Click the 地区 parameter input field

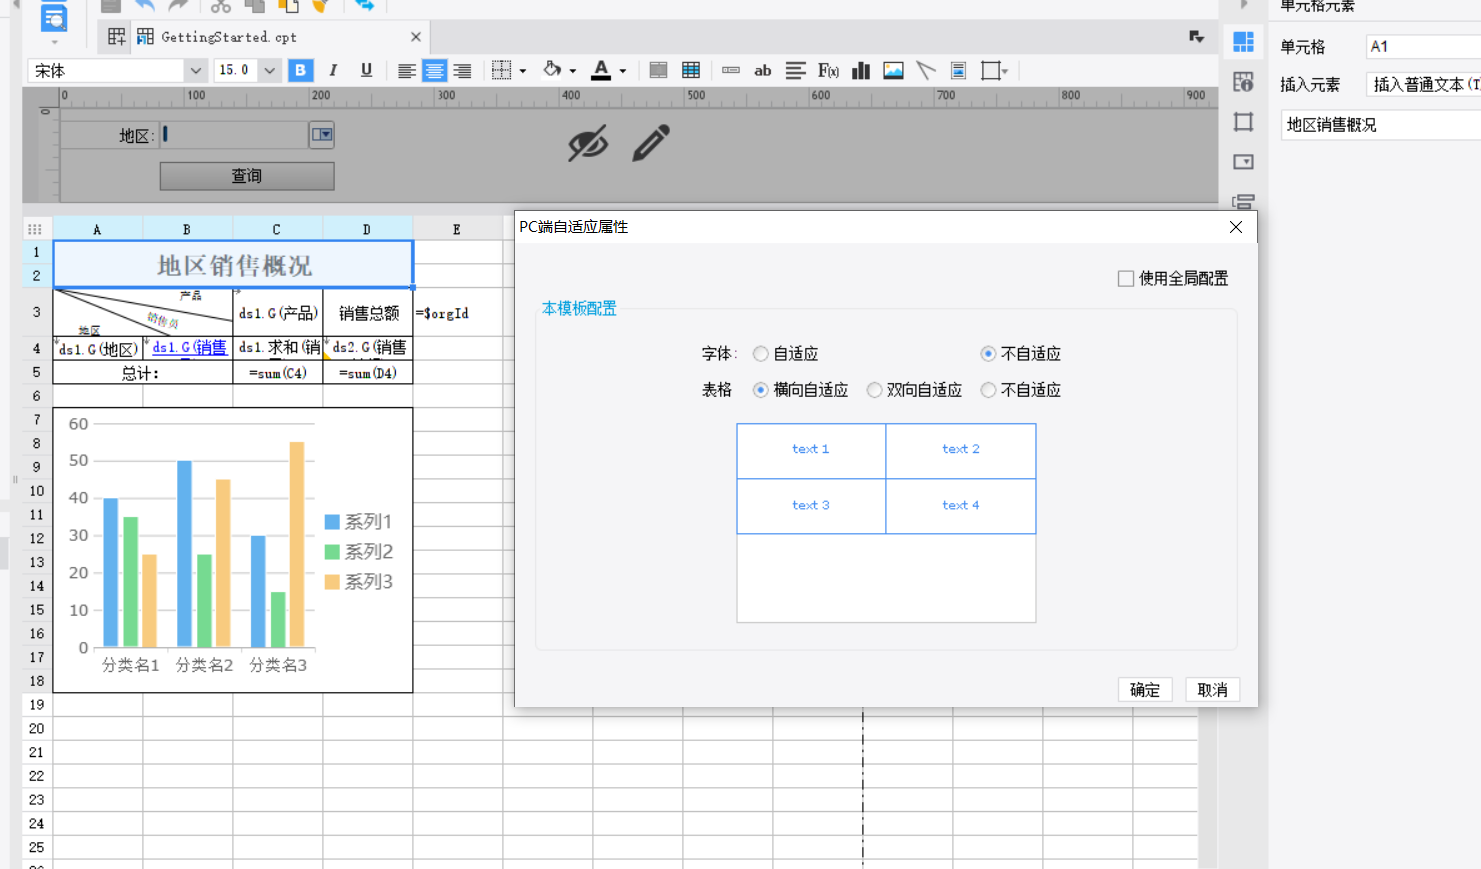pyautogui.click(x=234, y=134)
